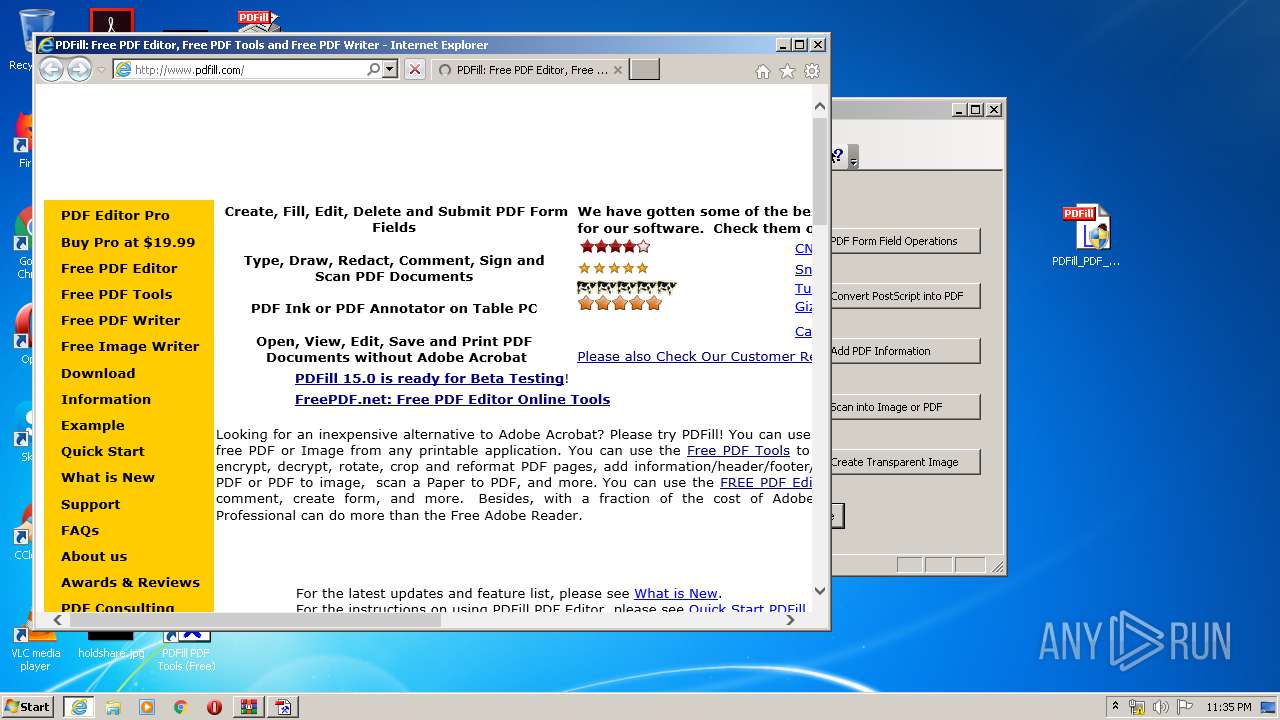Click Add PDF Information button
1280x720 pixels.
[904, 351]
